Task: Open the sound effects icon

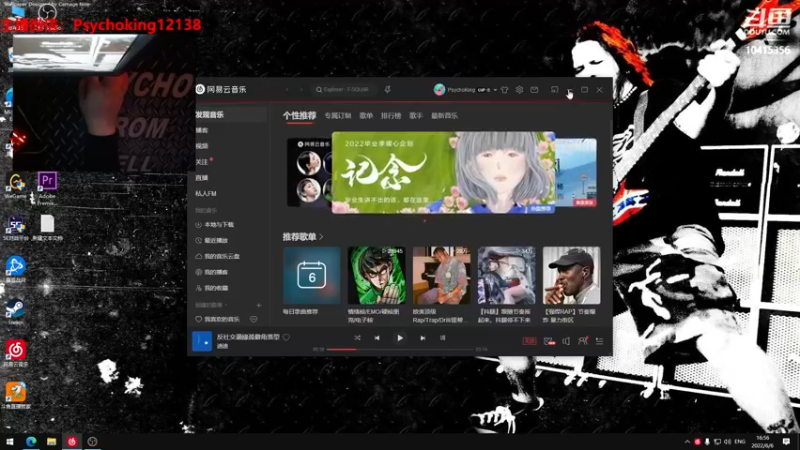Action: coord(549,341)
